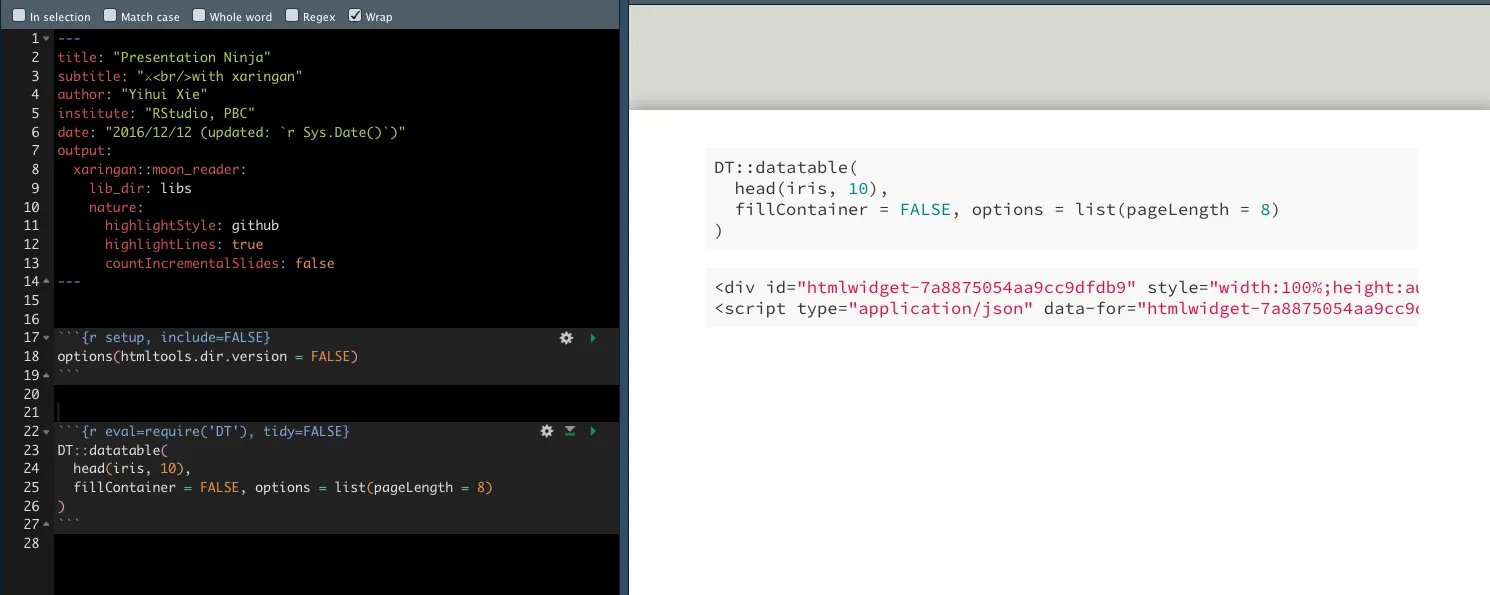Click the fillContainer line in slide preview

coord(1007,210)
